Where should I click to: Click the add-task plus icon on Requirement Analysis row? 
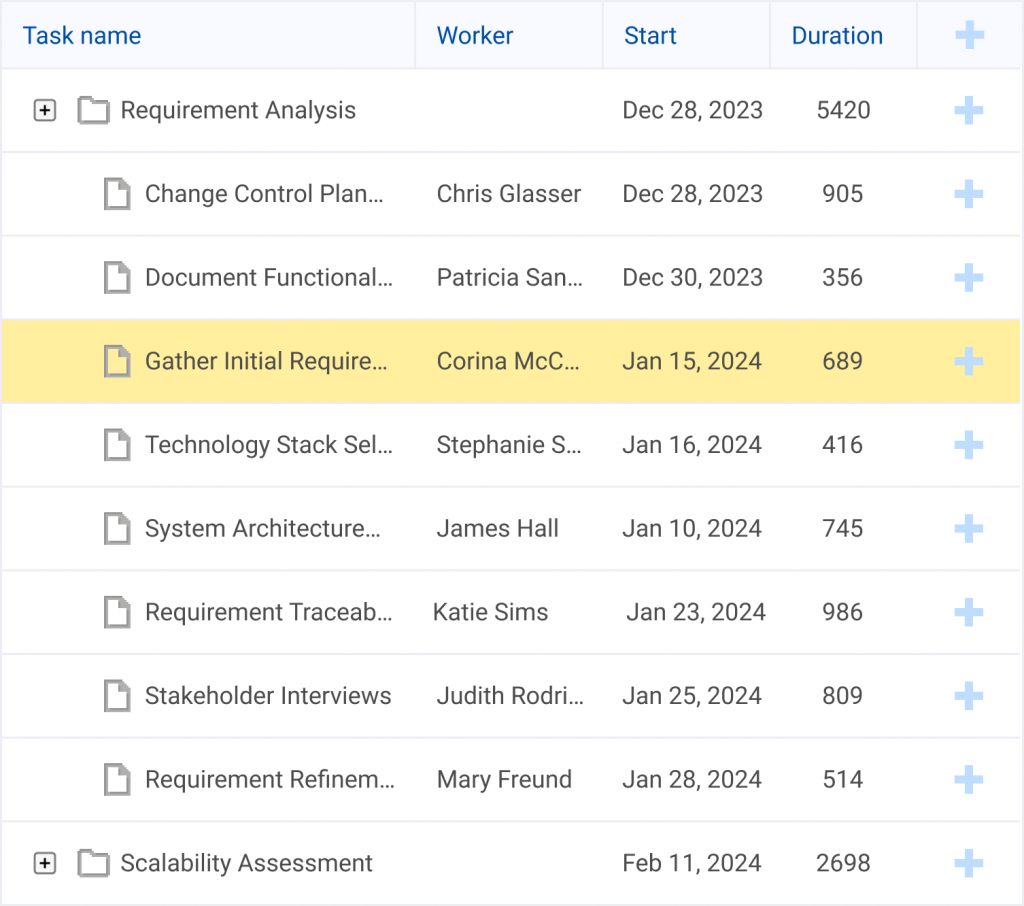click(968, 110)
